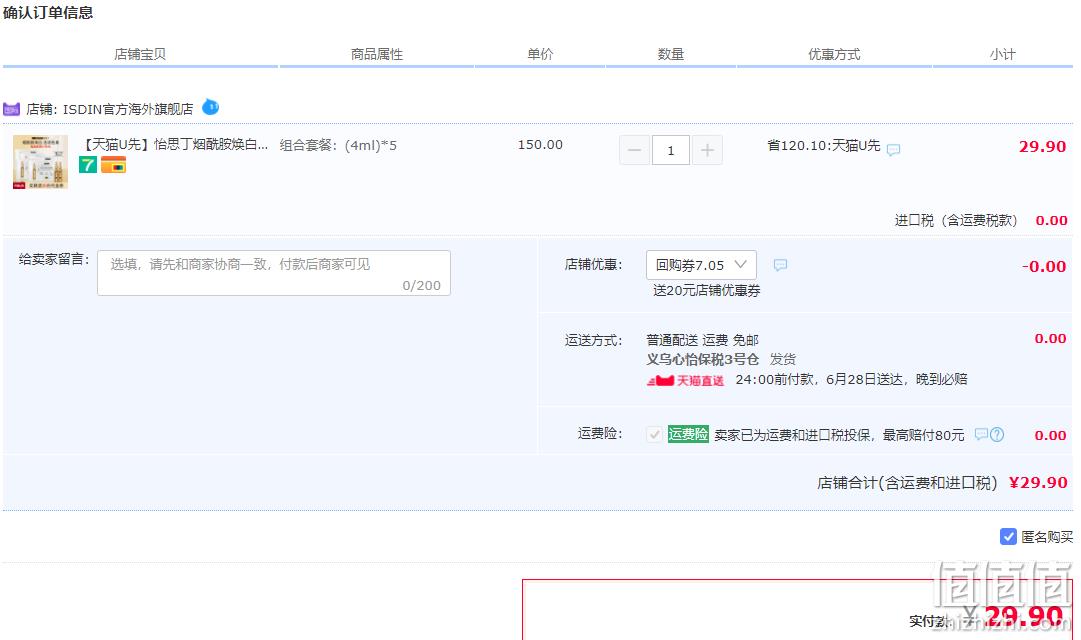Click the 普通配送 运费 免邮 shipping text
Screen dimensions: 1081x640
[x=702, y=340]
